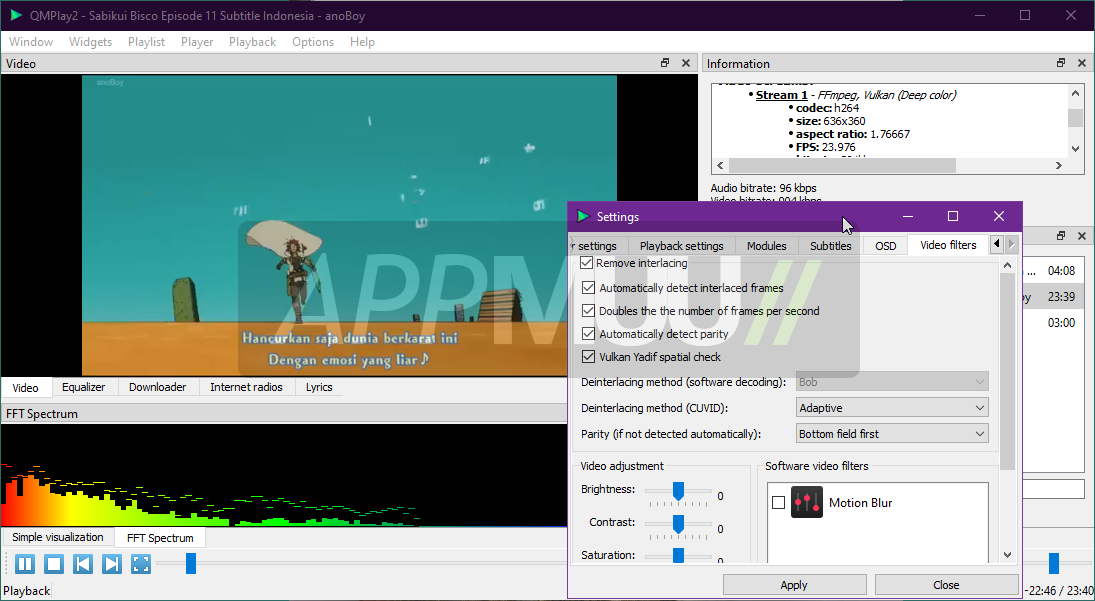The width and height of the screenshot is (1095, 601).
Task: Open Subtitles tab in Settings
Action: click(830, 246)
